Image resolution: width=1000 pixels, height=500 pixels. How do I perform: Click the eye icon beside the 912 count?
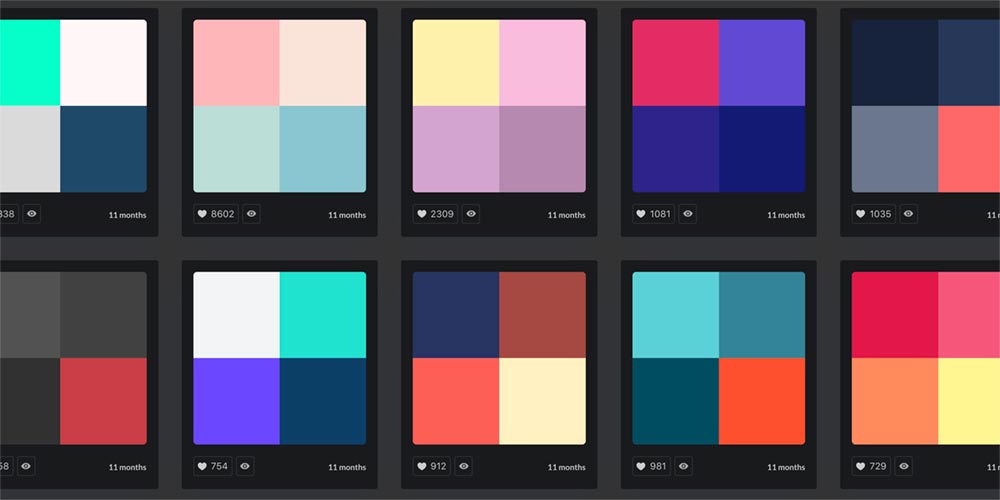[x=464, y=466]
